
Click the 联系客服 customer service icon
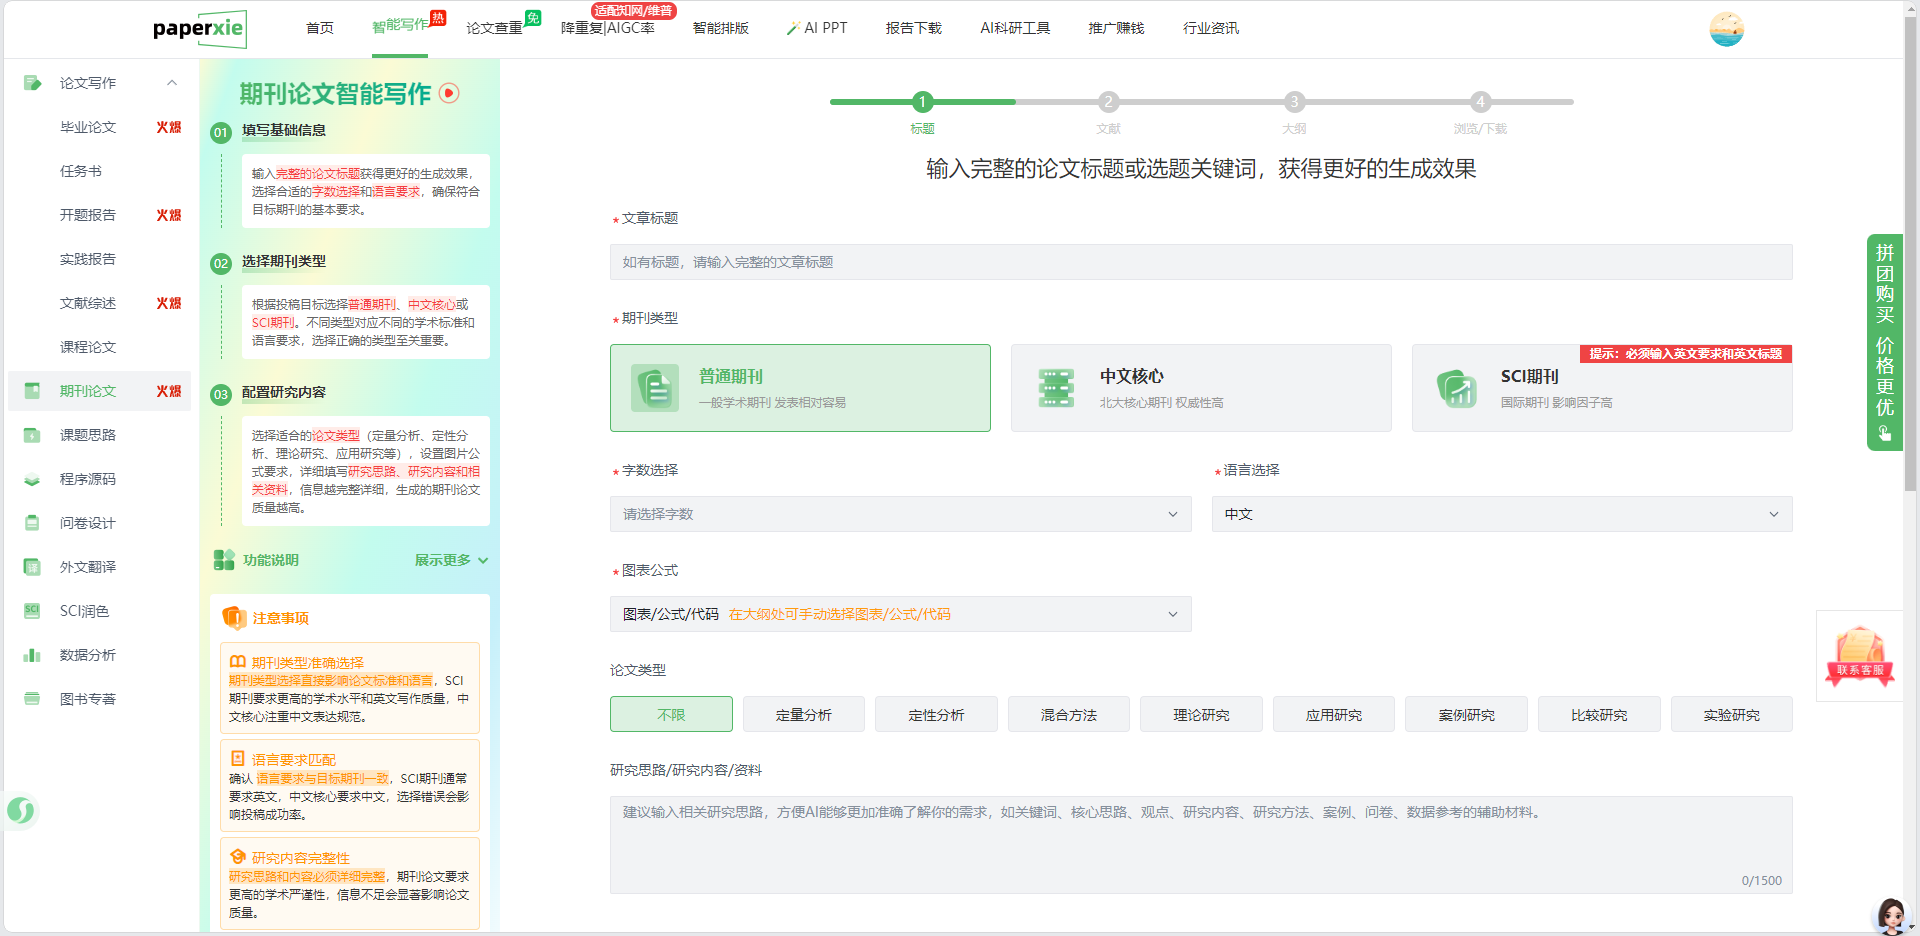(1859, 656)
